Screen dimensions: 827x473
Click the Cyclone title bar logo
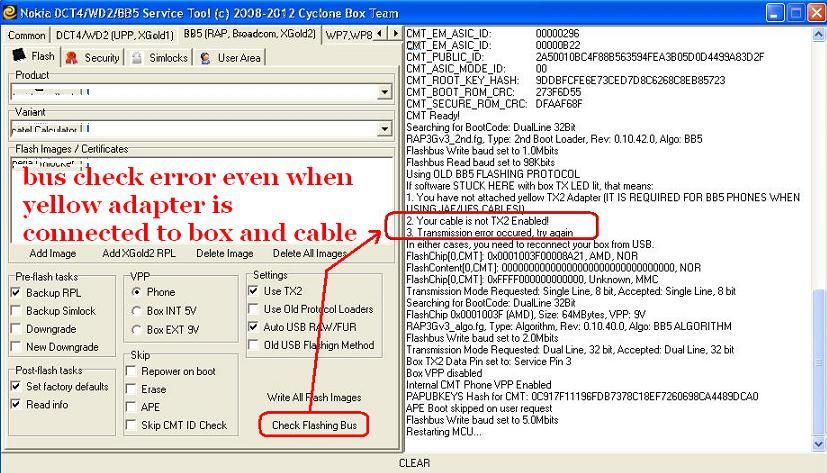point(9,12)
